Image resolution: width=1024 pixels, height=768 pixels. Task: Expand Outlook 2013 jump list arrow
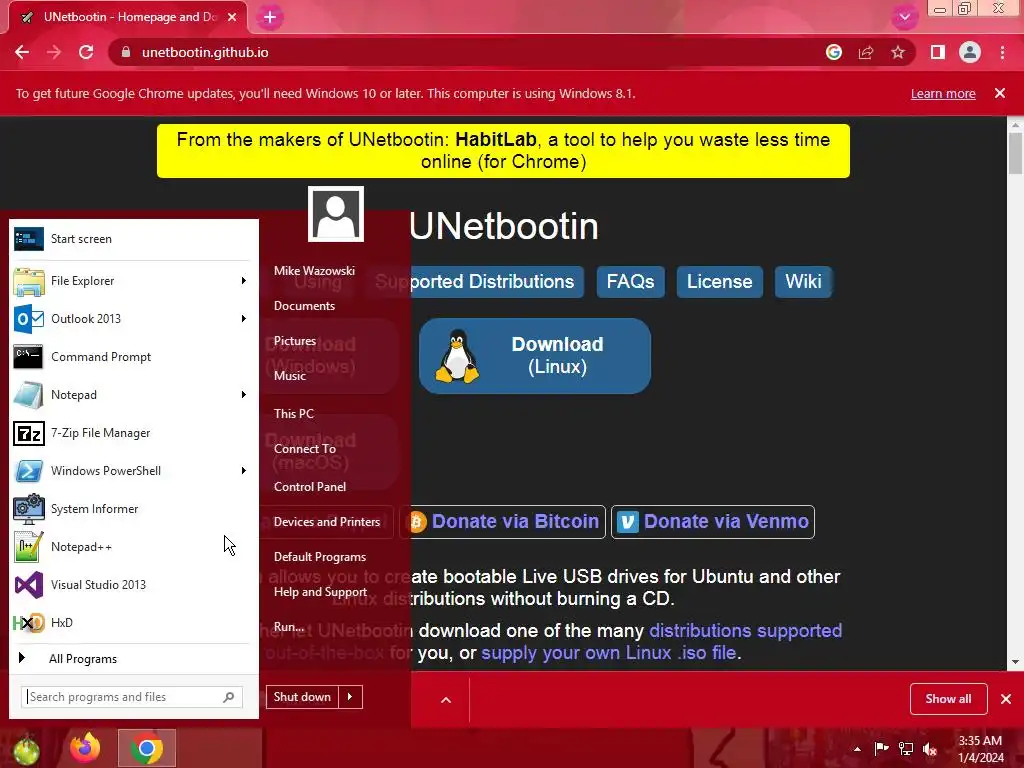(244, 319)
